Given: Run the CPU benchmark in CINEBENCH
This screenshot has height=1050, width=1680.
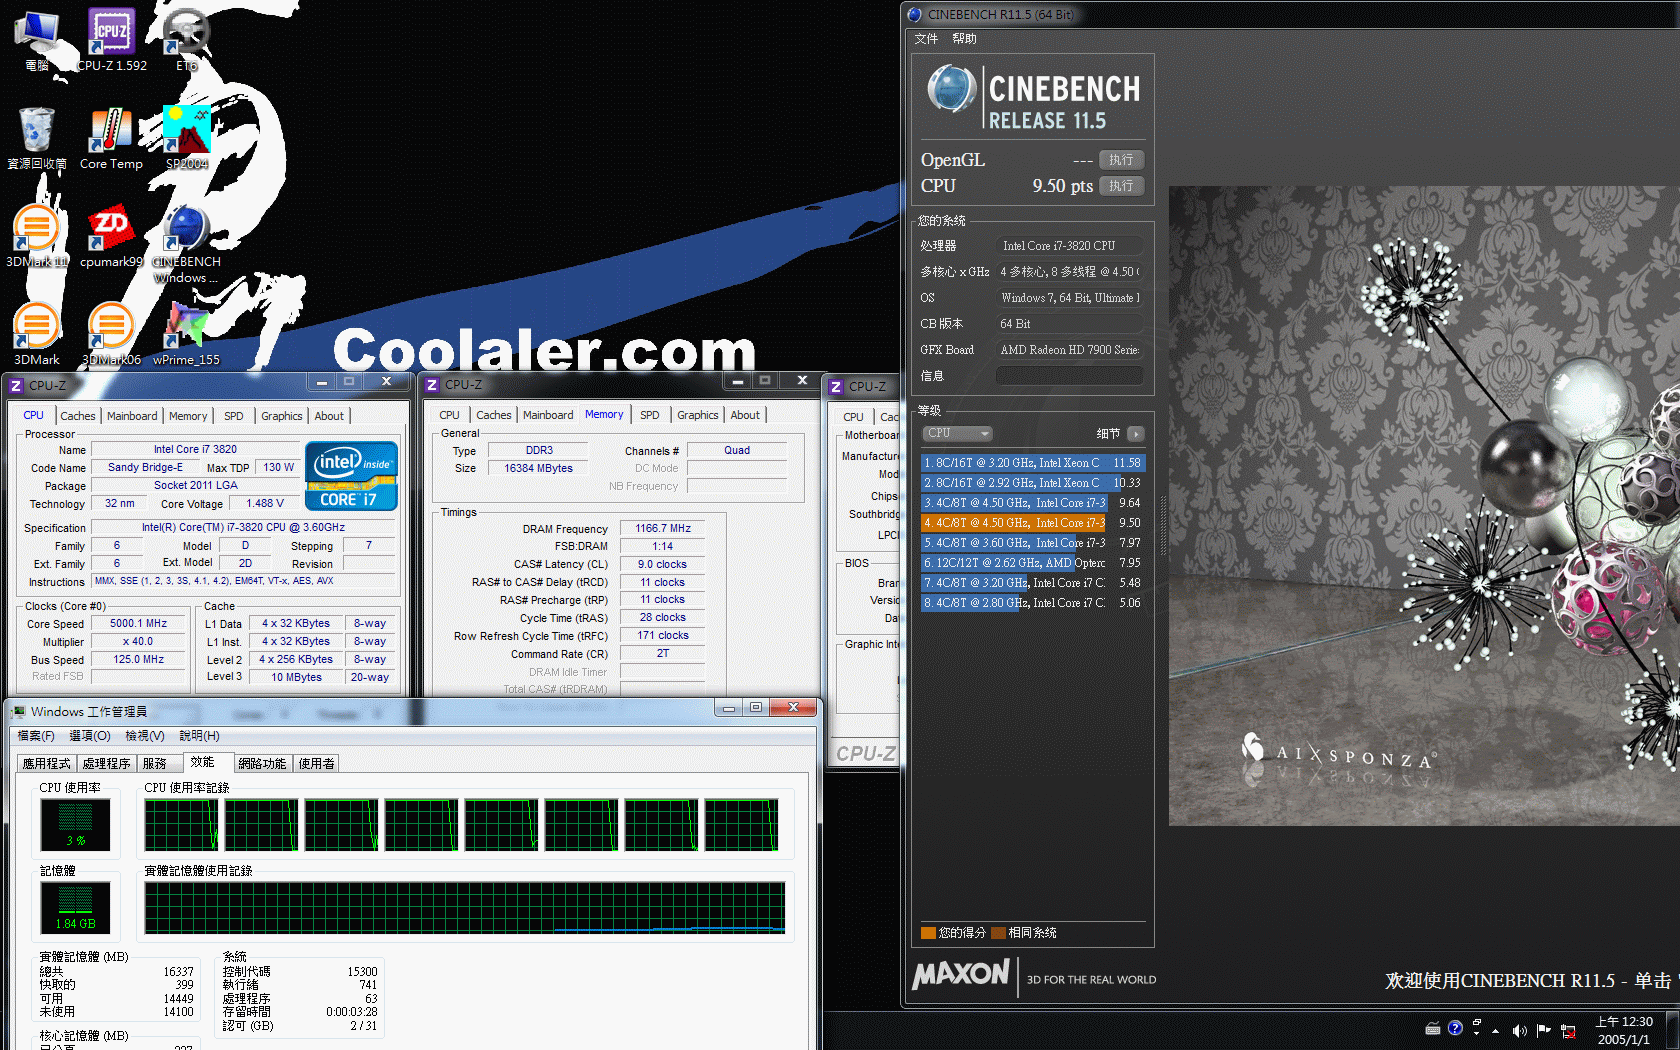Looking at the screenshot, I should coord(1121,186).
